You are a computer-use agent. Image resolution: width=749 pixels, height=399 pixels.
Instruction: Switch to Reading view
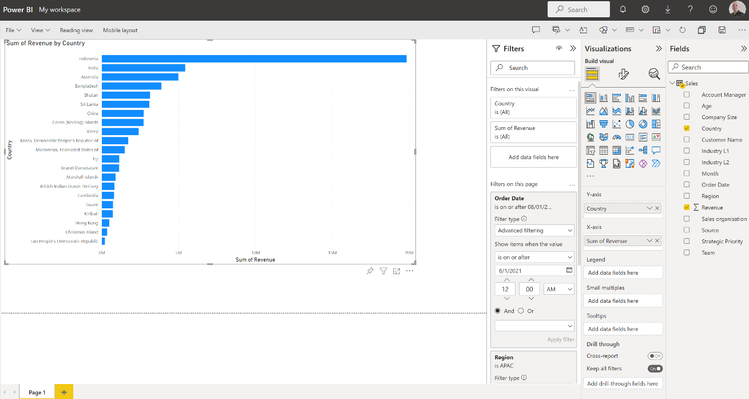click(76, 30)
